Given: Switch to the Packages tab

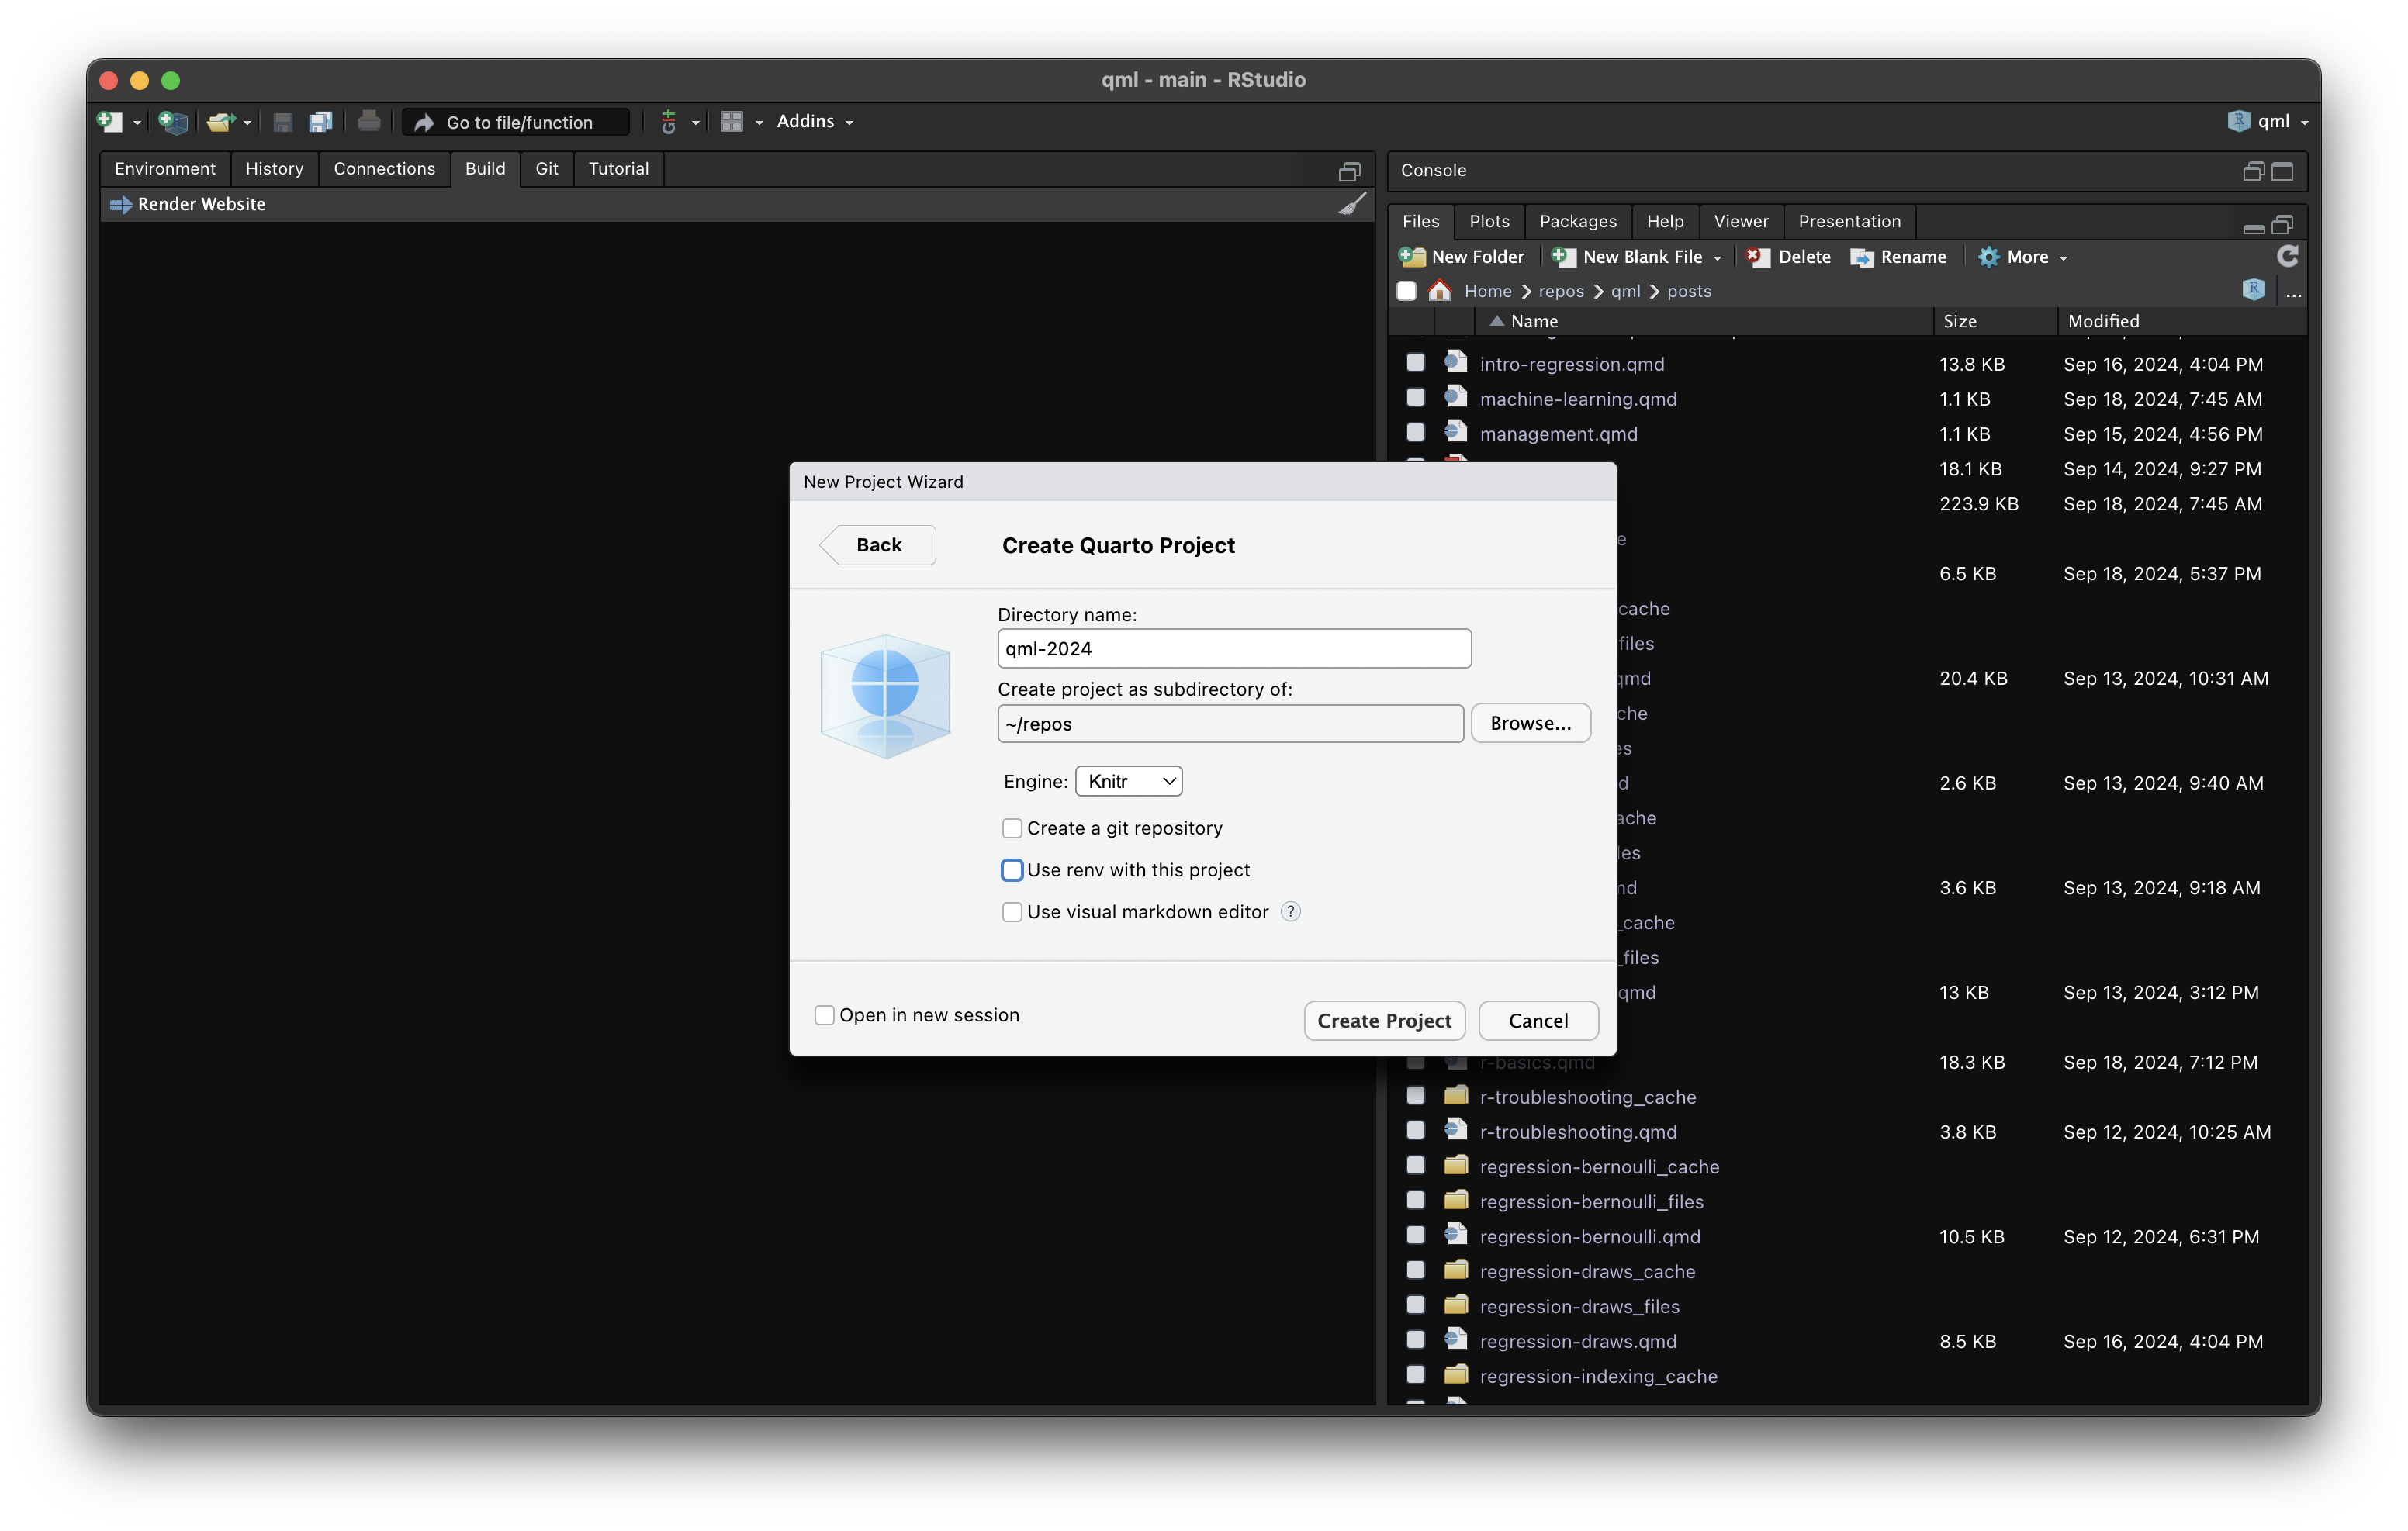Looking at the screenshot, I should 1577,221.
